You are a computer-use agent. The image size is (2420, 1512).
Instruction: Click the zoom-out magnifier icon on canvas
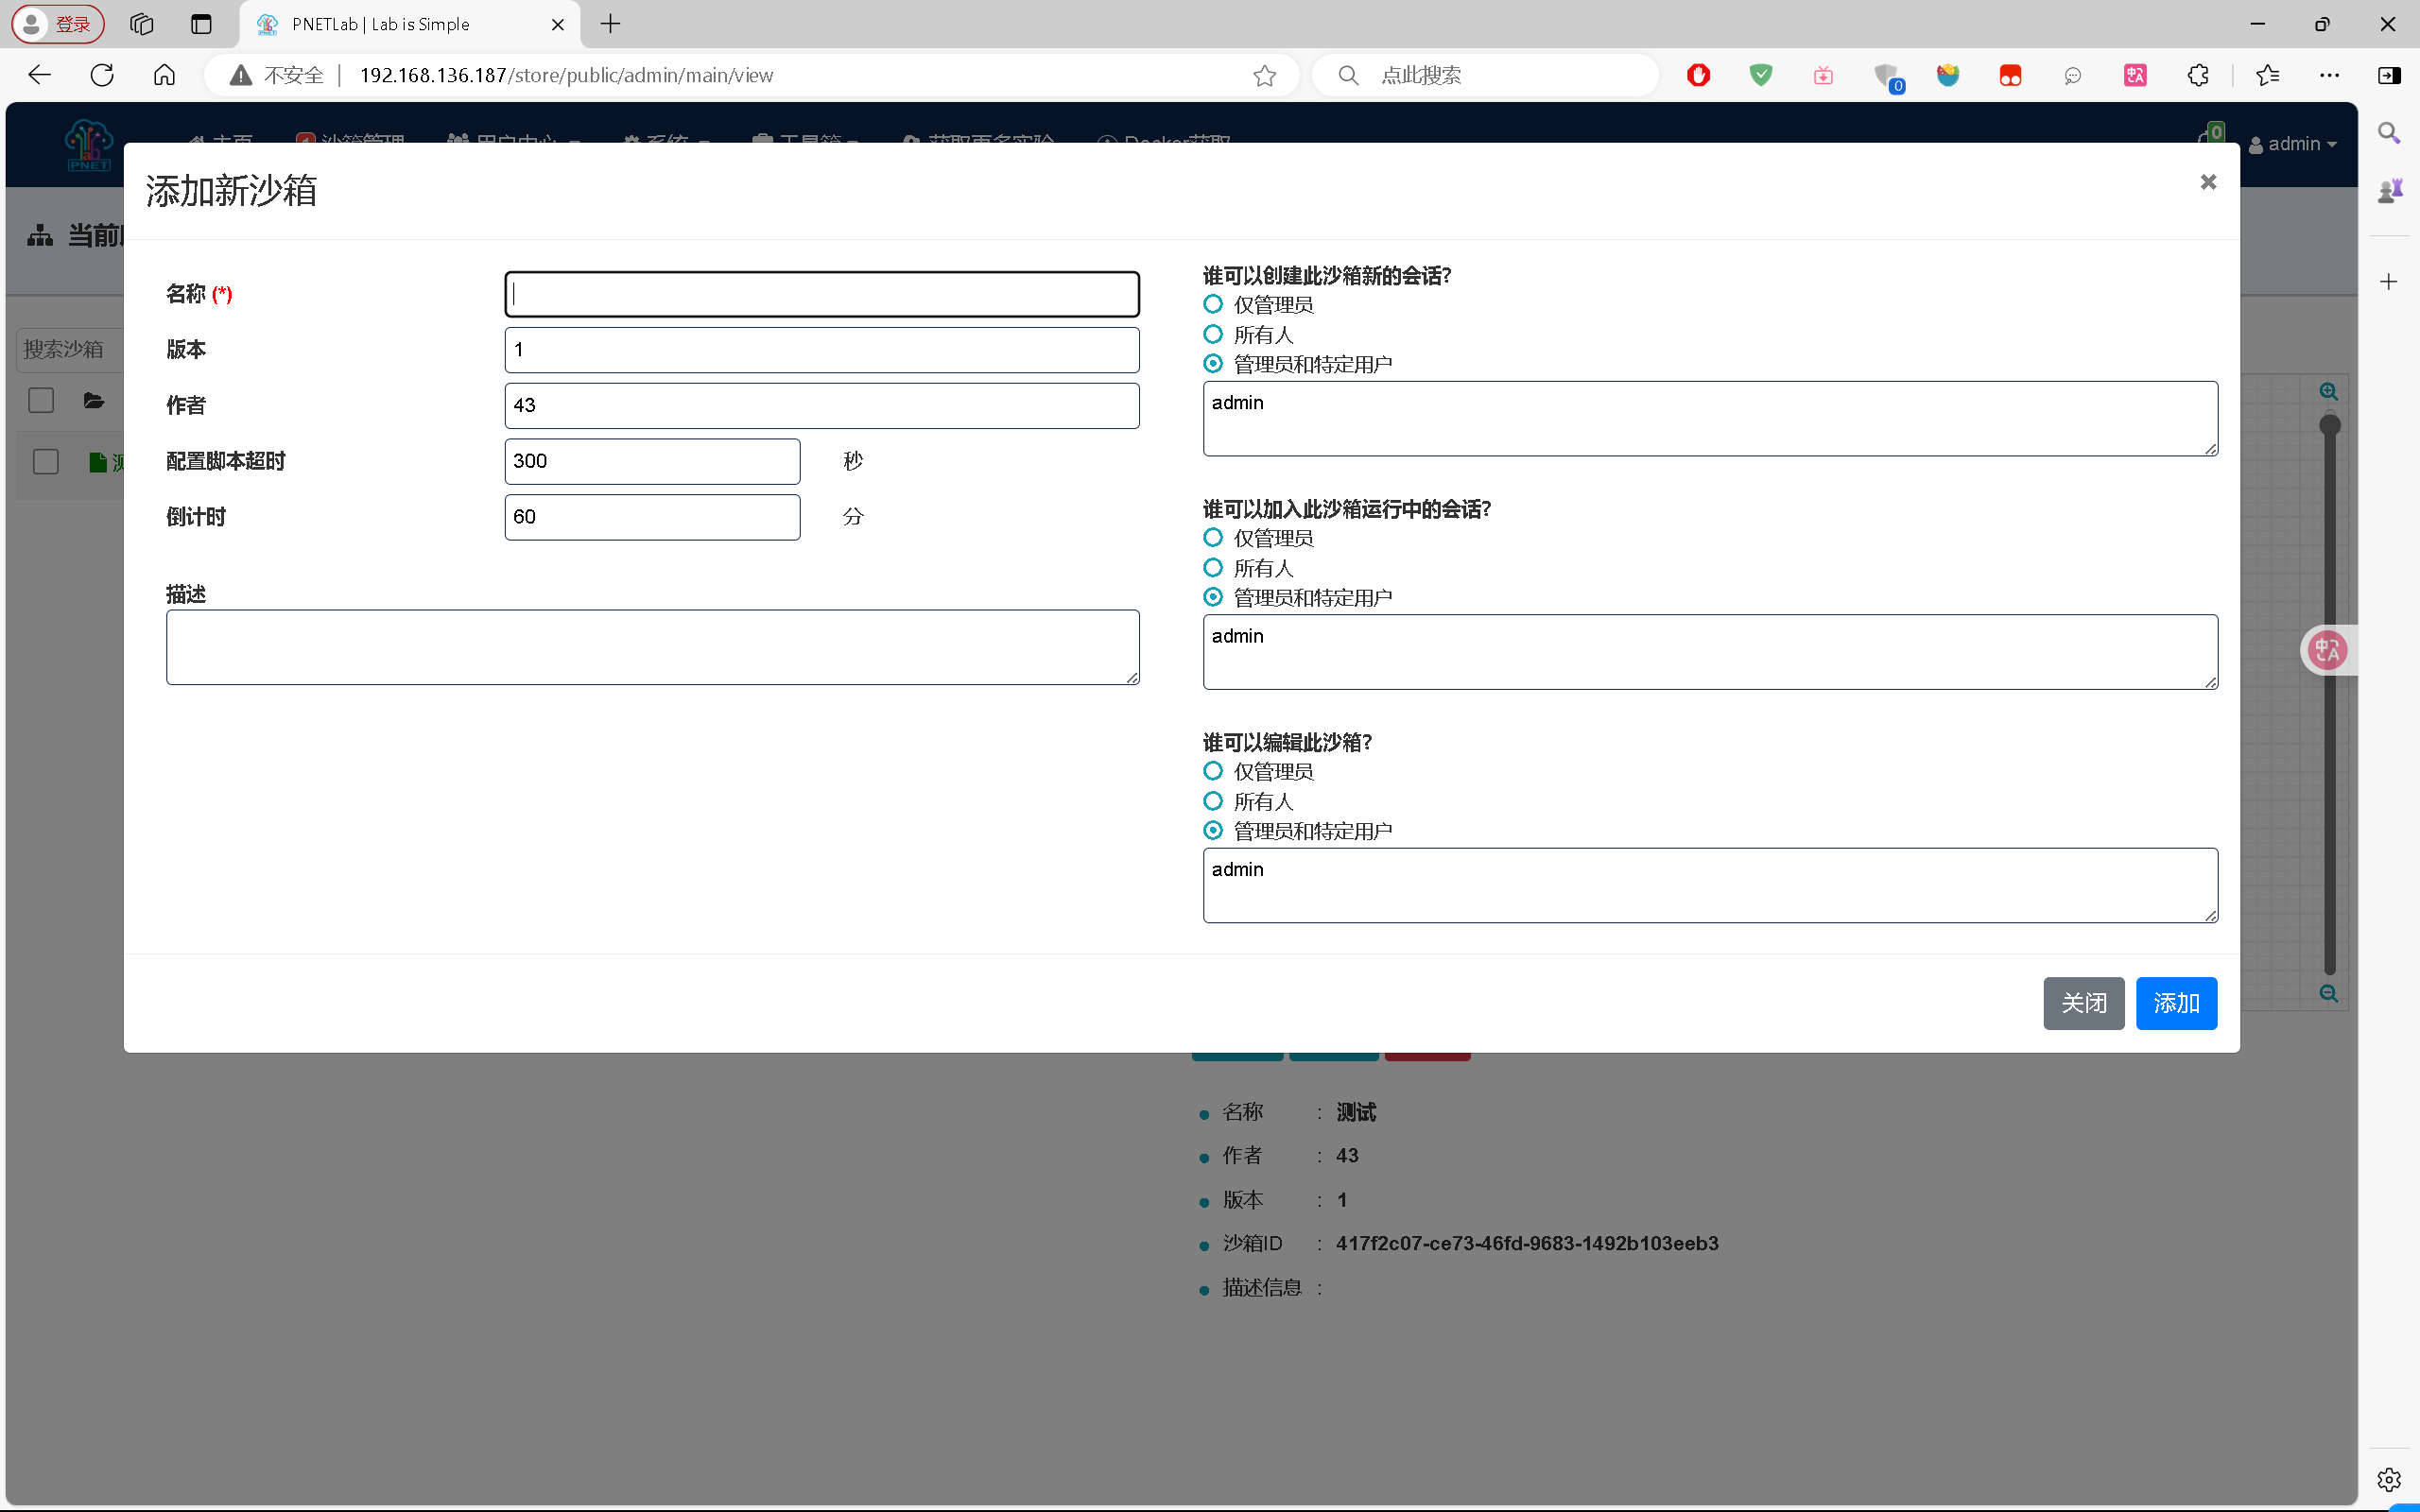pos(2328,993)
